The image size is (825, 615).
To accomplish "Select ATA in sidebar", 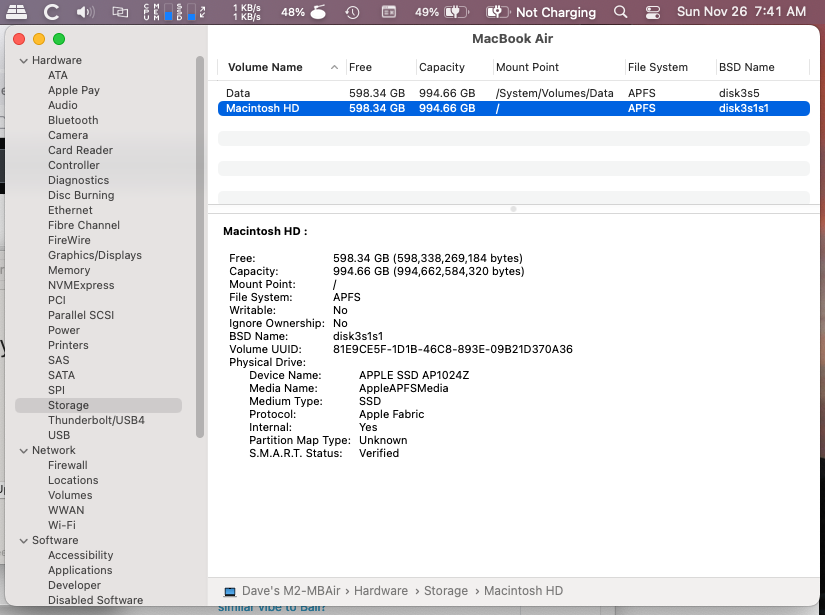I will point(58,75).
